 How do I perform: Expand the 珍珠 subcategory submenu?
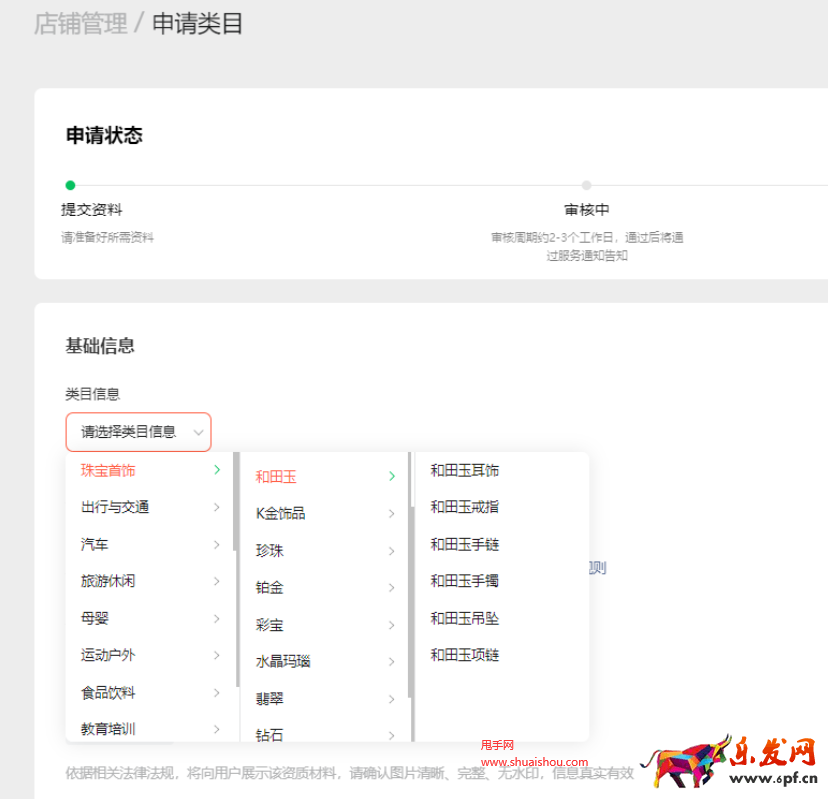tap(390, 550)
